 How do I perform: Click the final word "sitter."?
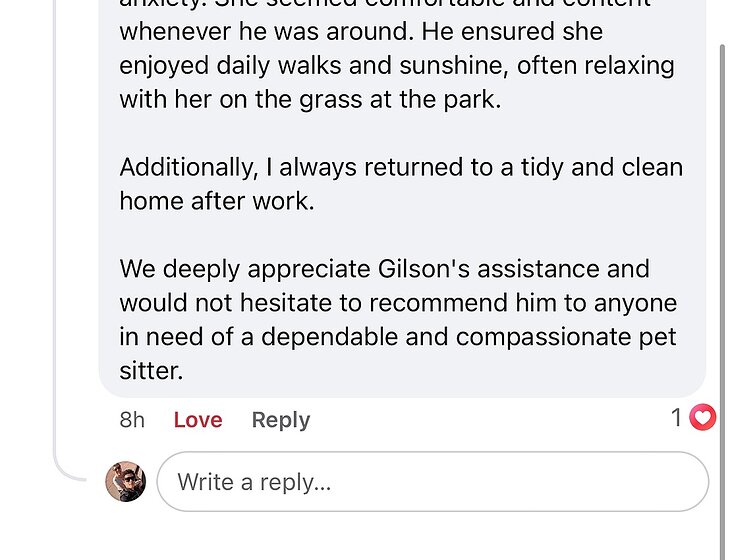pos(152,371)
